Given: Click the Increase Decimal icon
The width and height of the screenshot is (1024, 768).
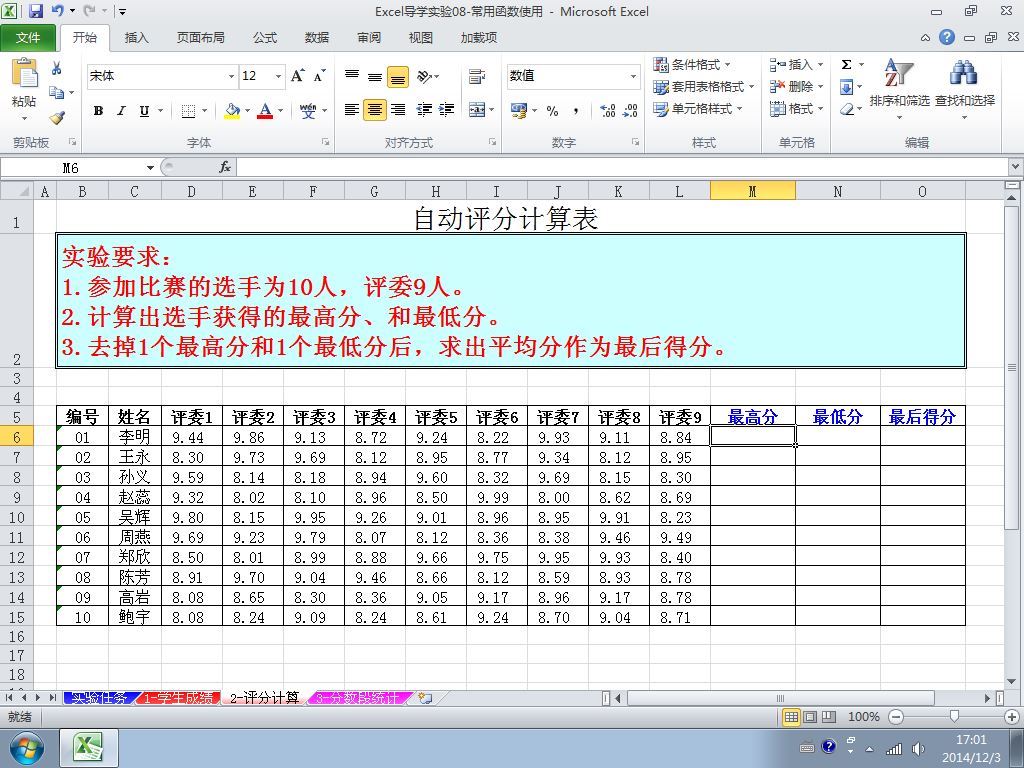Looking at the screenshot, I should tap(607, 110).
